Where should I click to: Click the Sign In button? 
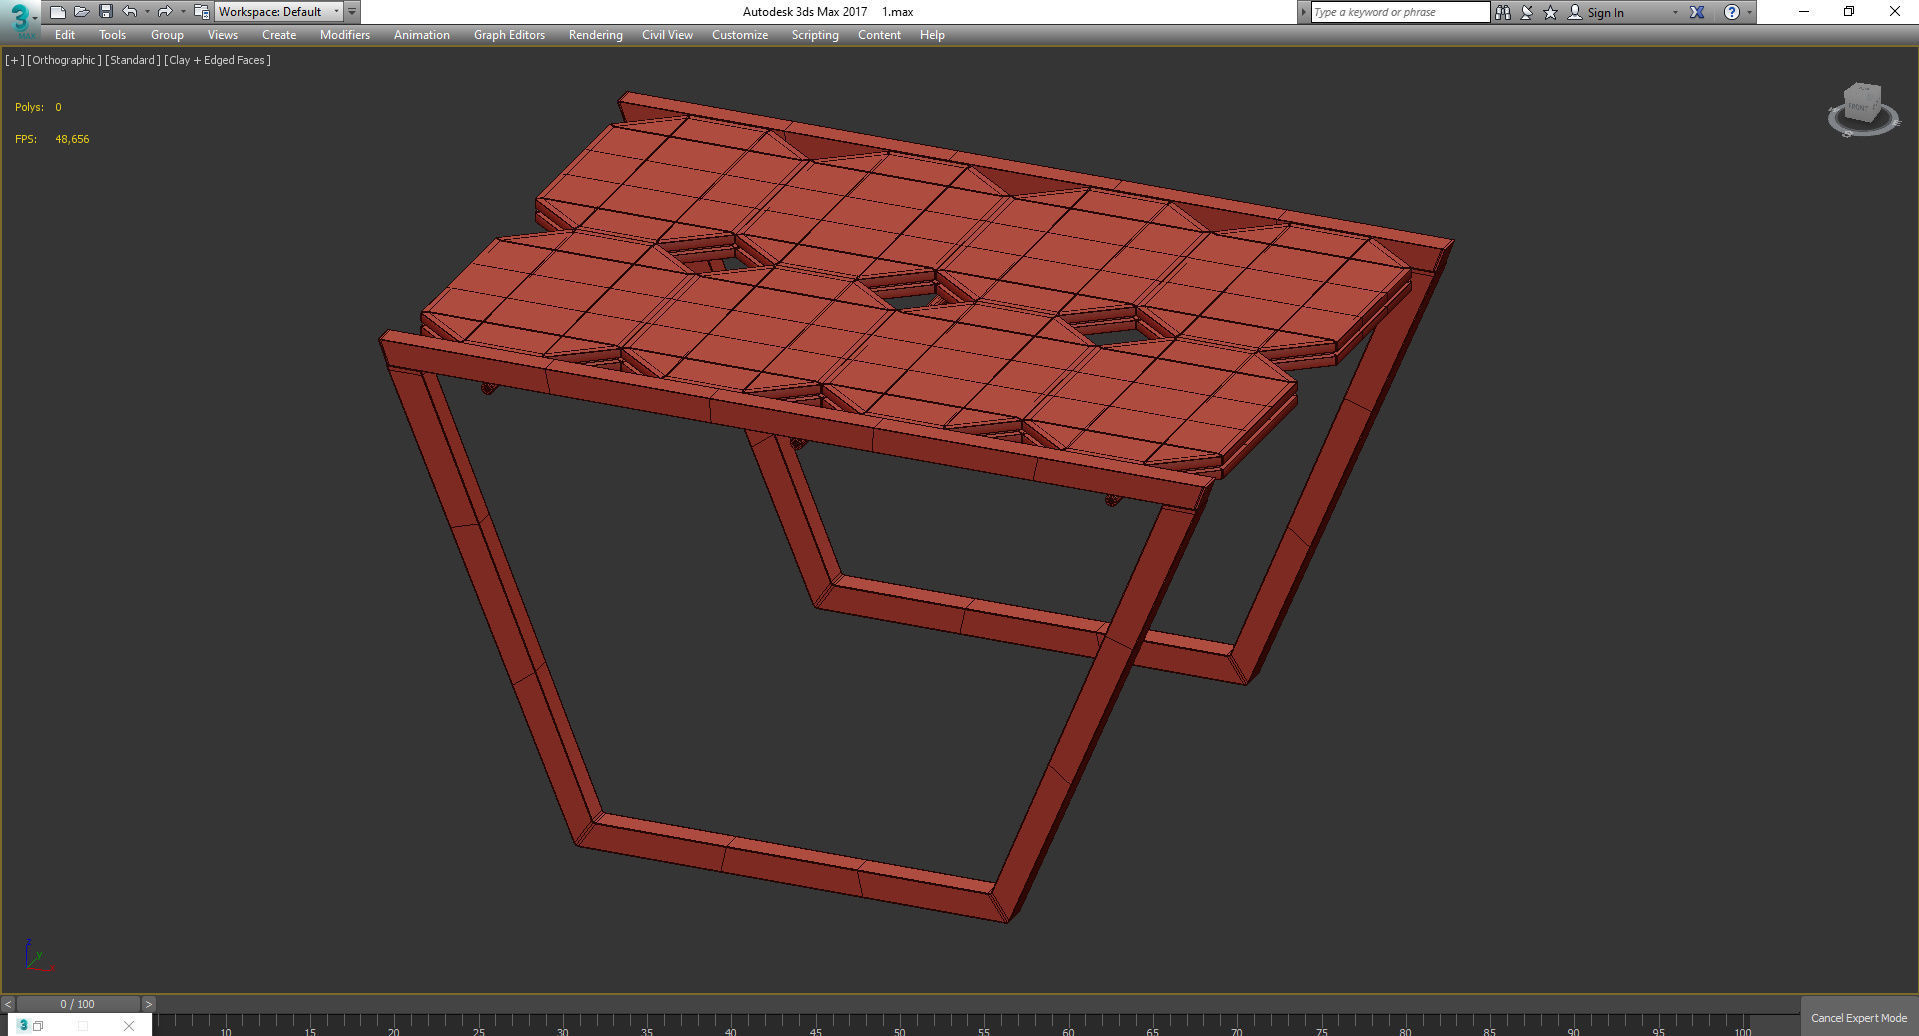click(1596, 12)
